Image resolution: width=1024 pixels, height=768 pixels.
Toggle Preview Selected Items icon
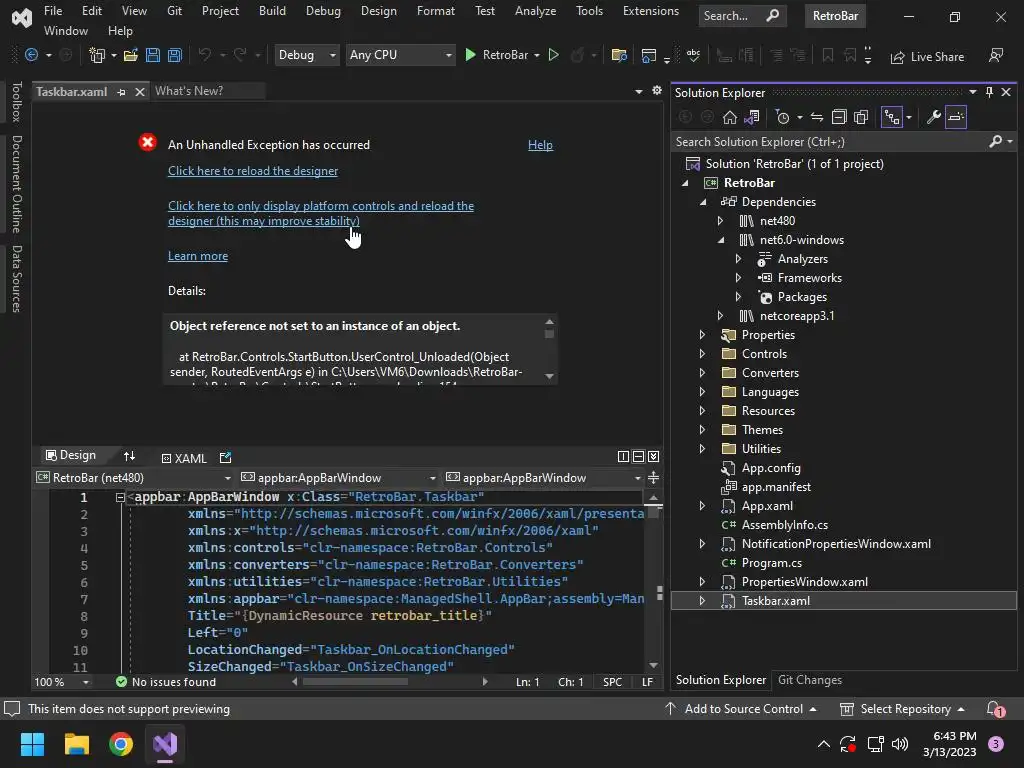point(956,118)
